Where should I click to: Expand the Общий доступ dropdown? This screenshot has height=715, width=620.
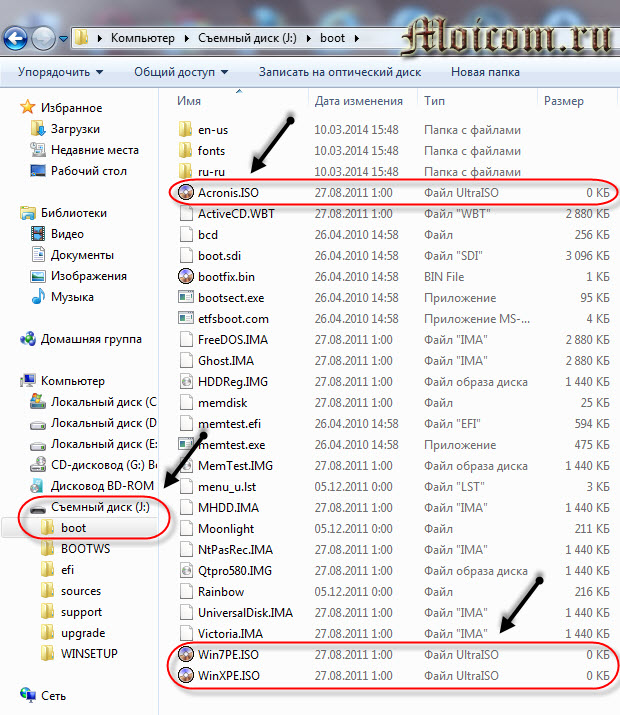click(x=181, y=72)
